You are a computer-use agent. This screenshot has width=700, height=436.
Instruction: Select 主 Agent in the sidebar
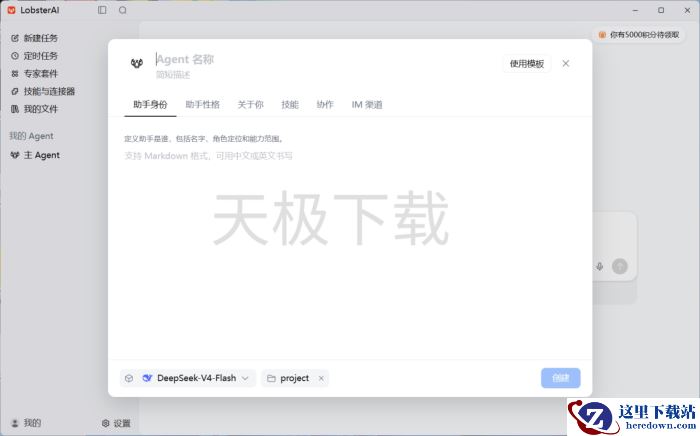click(35, 155)
